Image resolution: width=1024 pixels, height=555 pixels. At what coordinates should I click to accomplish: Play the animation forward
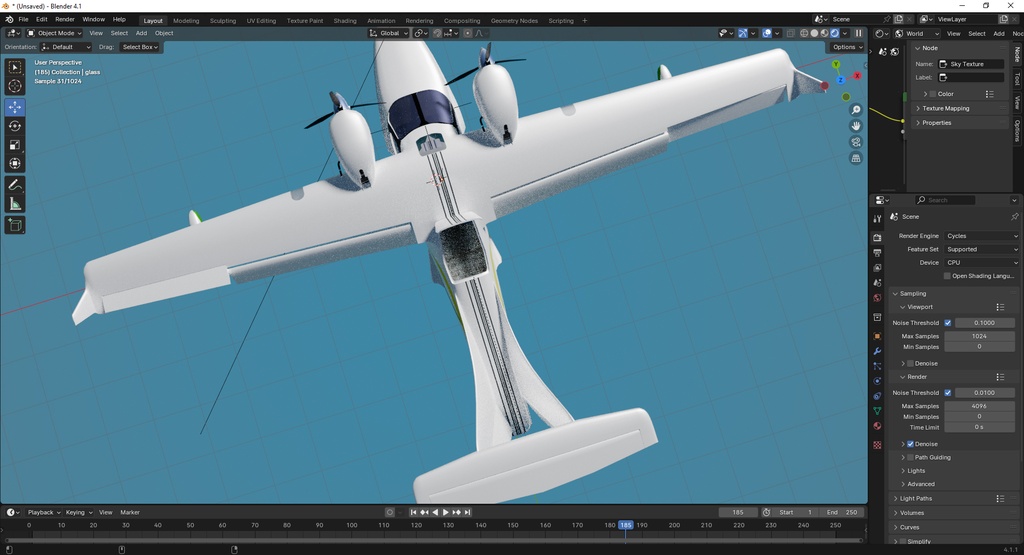(x=445, y=513)
